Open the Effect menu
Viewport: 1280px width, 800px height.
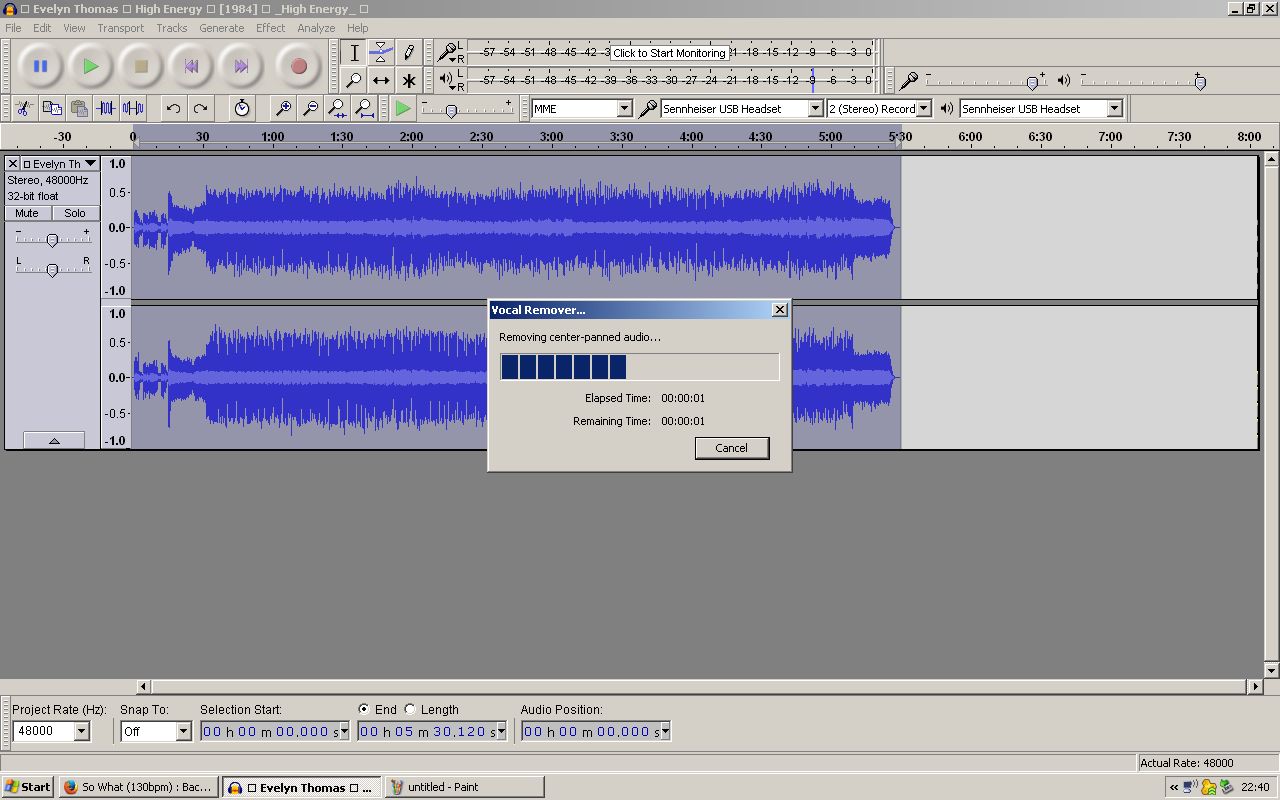(270, 28)
